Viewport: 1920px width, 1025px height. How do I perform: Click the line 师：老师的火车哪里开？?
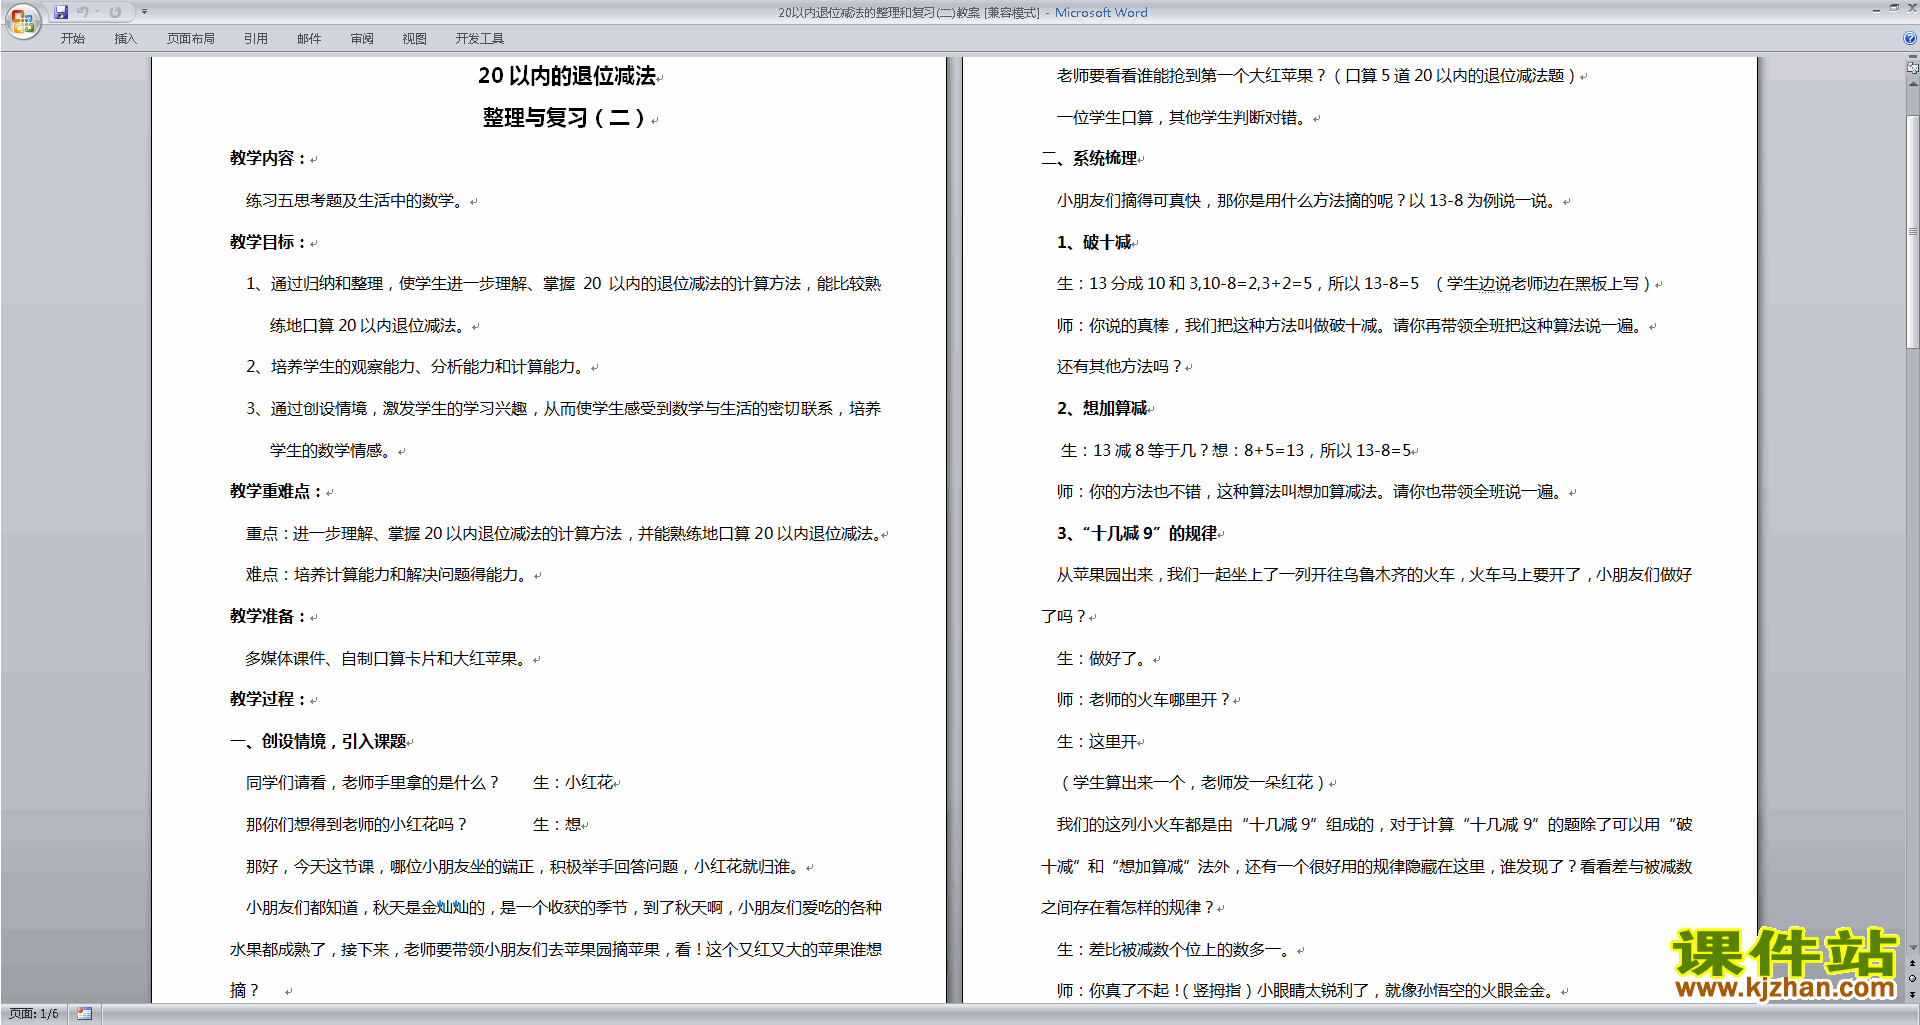[x=1144, y=700]
